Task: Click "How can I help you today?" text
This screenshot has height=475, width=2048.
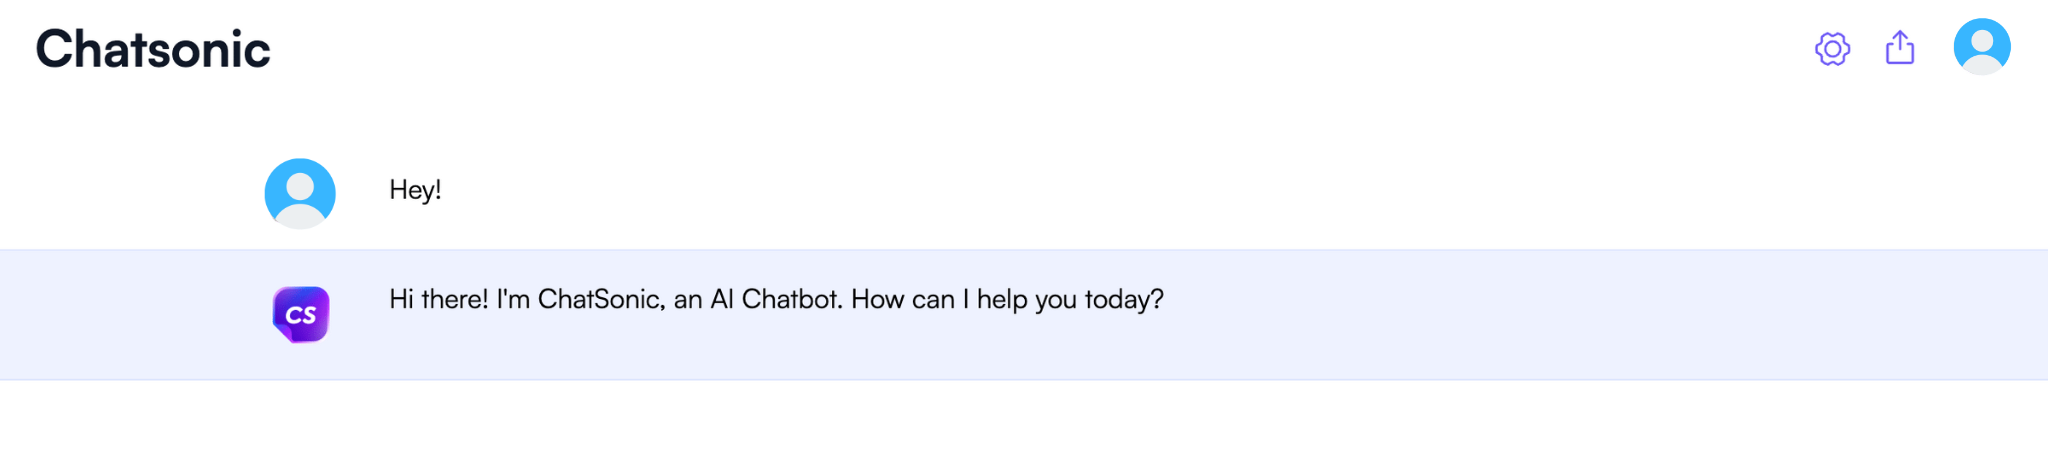Action: click(1007, 299)
